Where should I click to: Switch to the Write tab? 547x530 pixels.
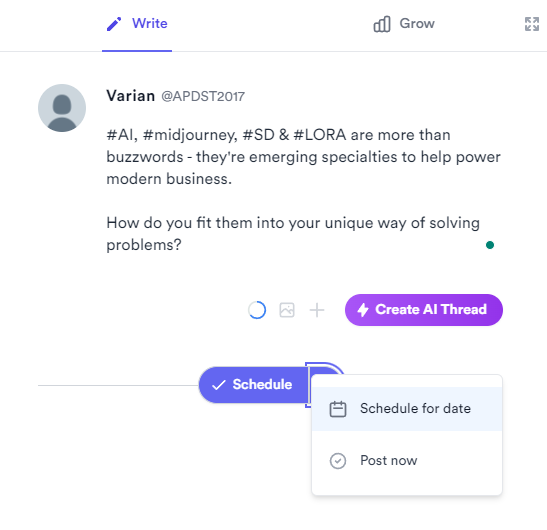click(137, 24)
